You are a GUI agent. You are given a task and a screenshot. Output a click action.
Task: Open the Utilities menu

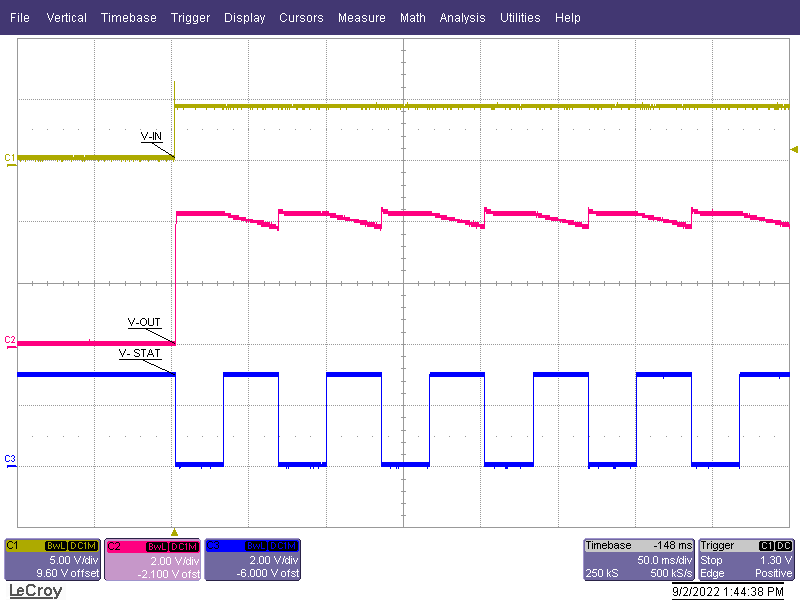coord(520,17)
